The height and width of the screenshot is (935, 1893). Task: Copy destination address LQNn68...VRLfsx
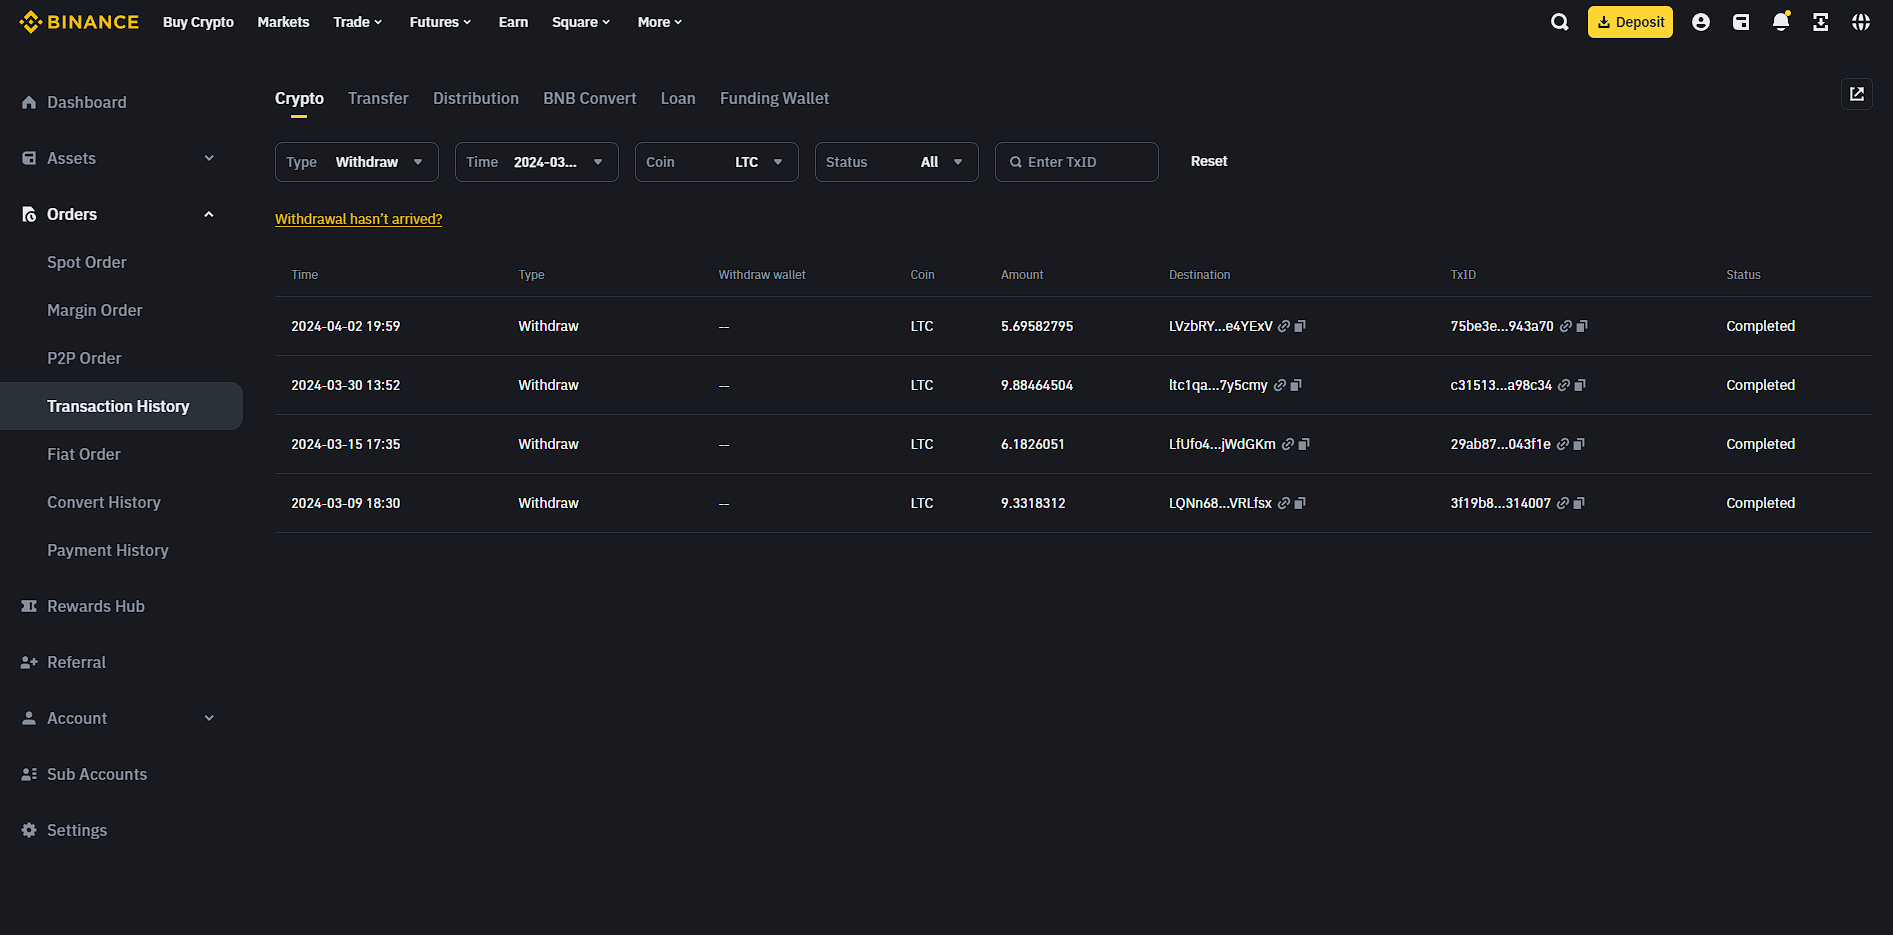click(1300, 503)
